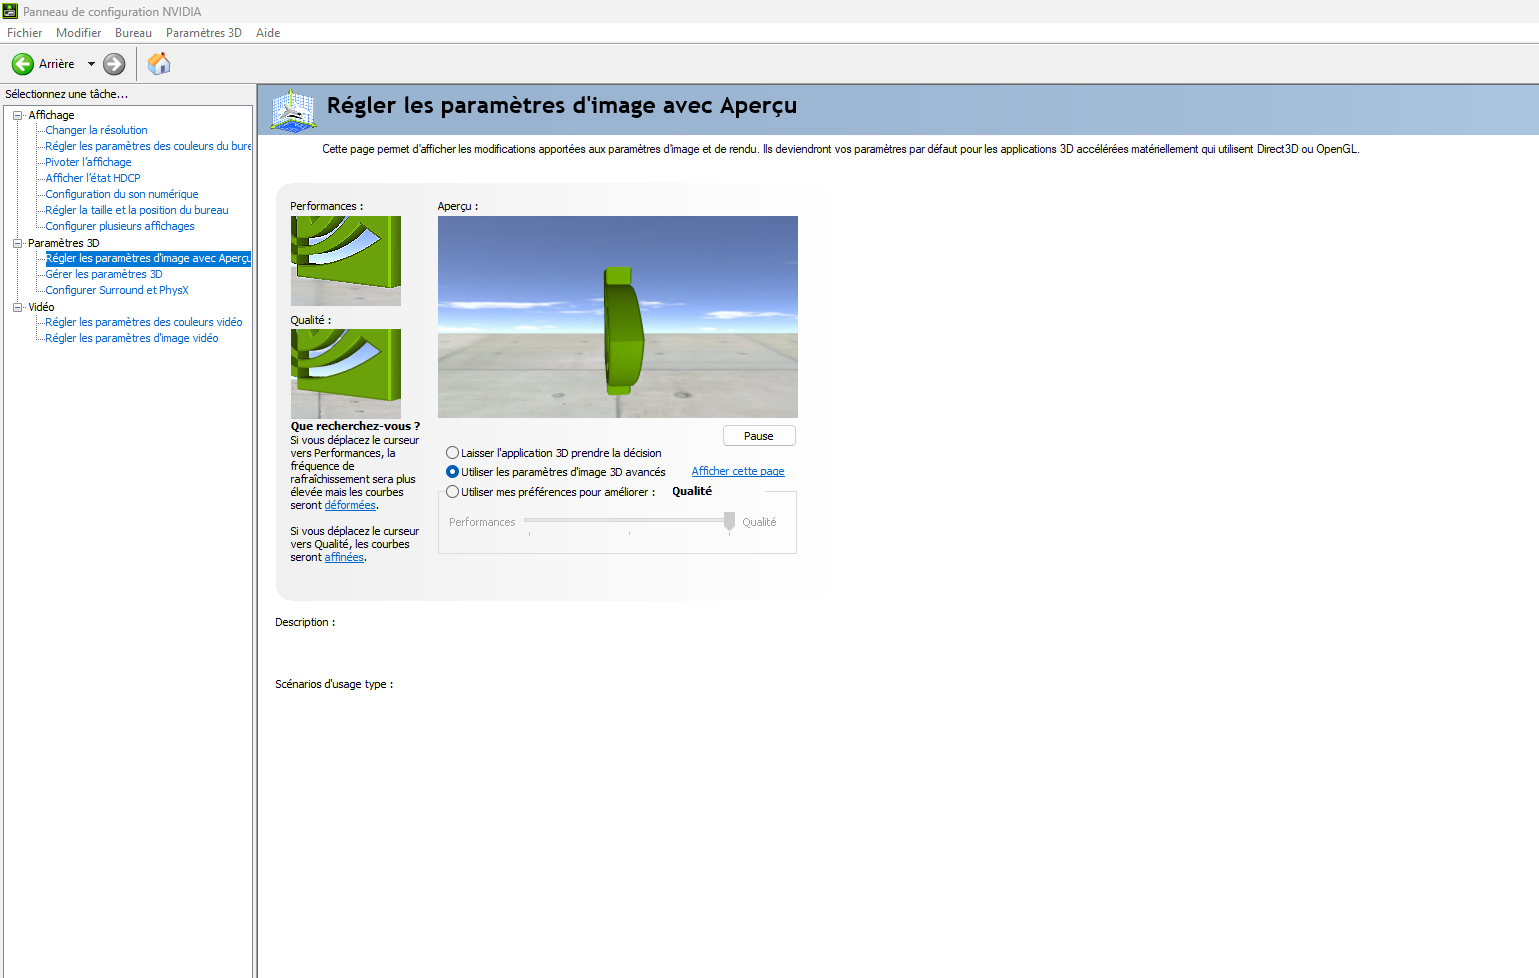Open the Bureau menu
The width and height of the screenshot is (1539, 978).
(133, 33)
